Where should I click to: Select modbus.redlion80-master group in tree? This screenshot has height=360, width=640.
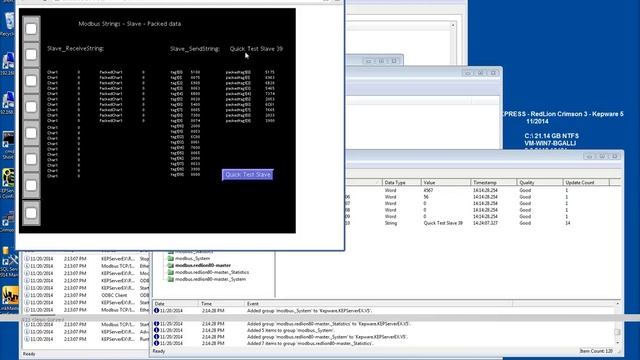pyautogui.click(x=203, y=265)
